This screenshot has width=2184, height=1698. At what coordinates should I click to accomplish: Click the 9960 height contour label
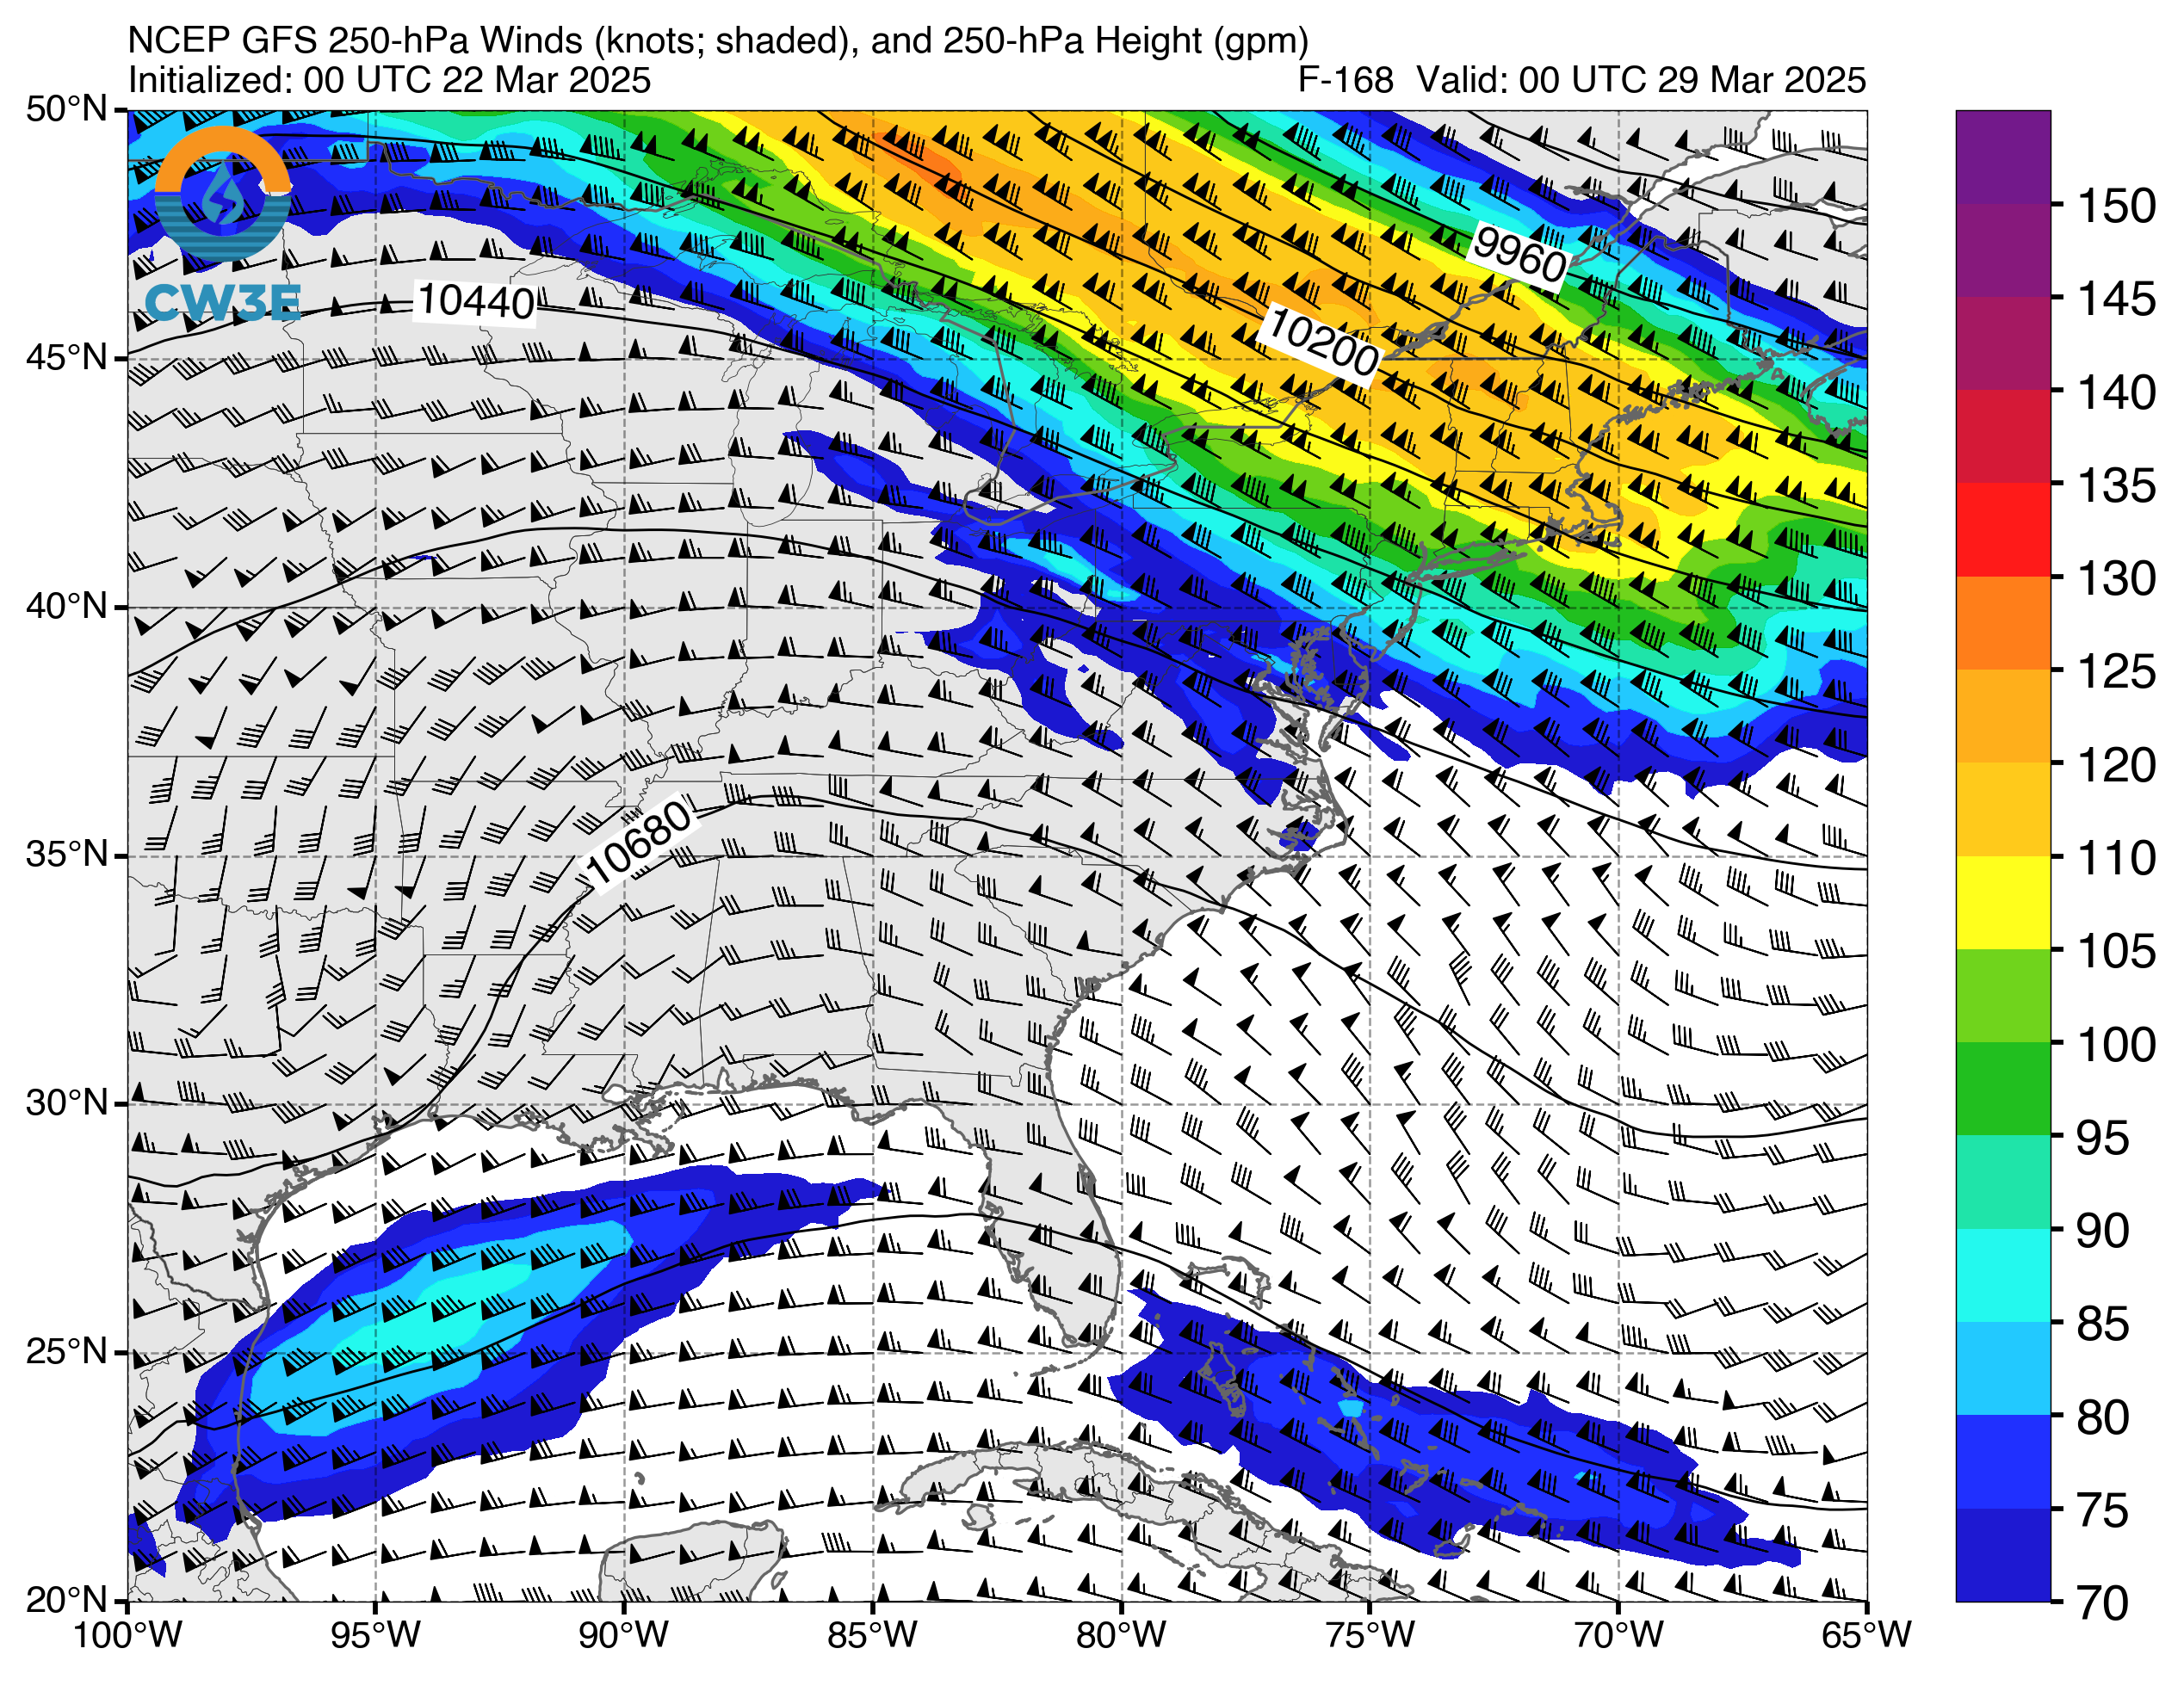[1520, 254]
